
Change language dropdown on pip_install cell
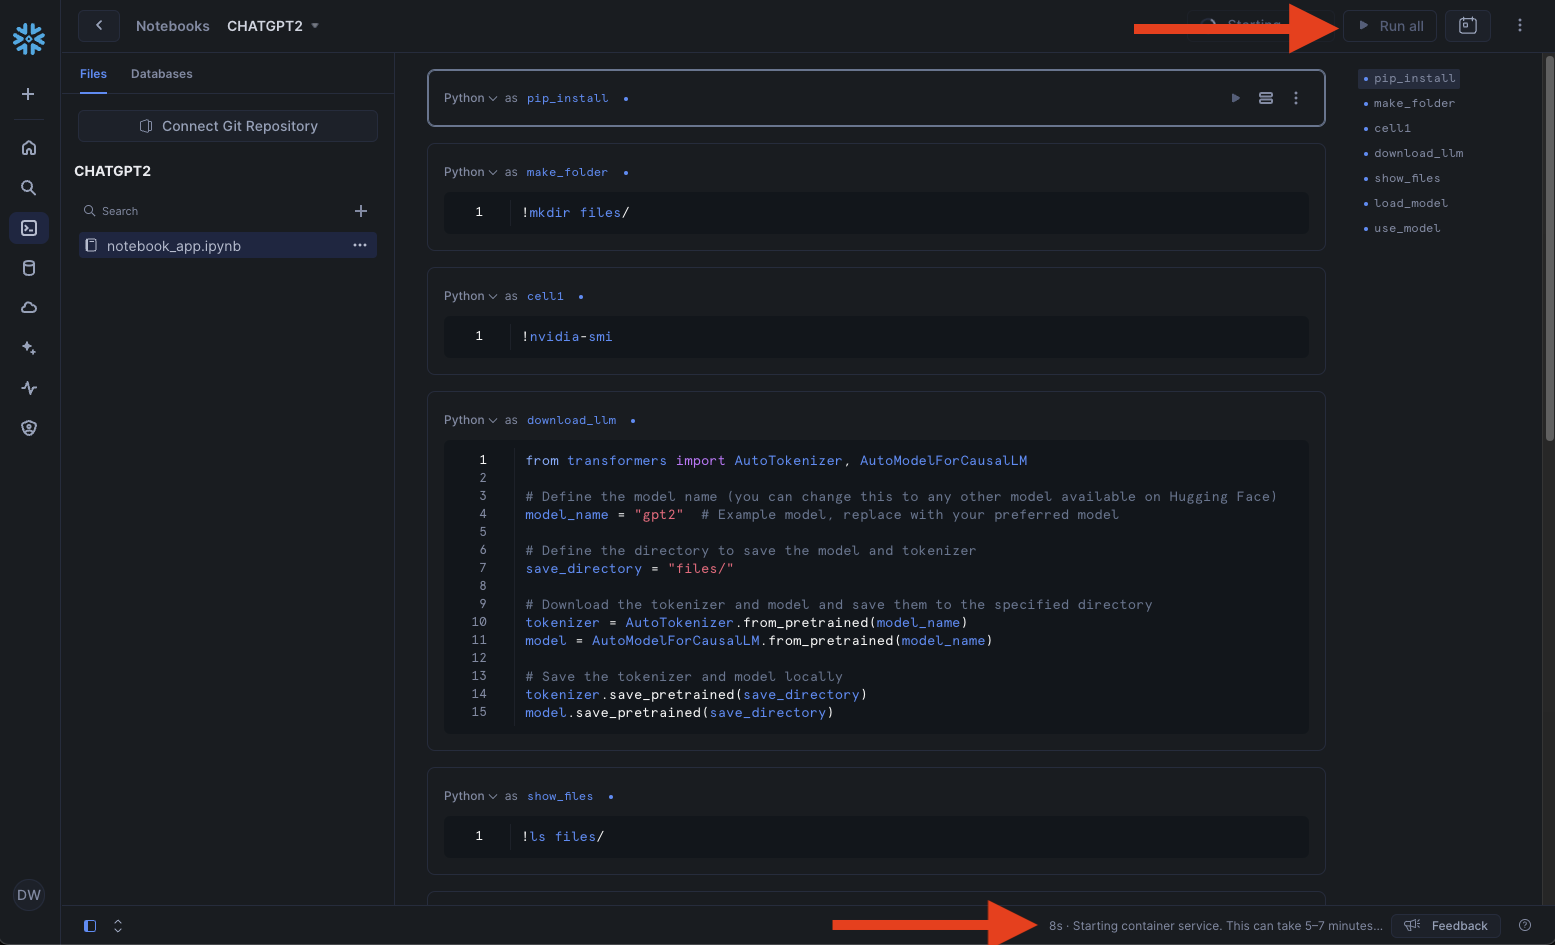[470, 98]
